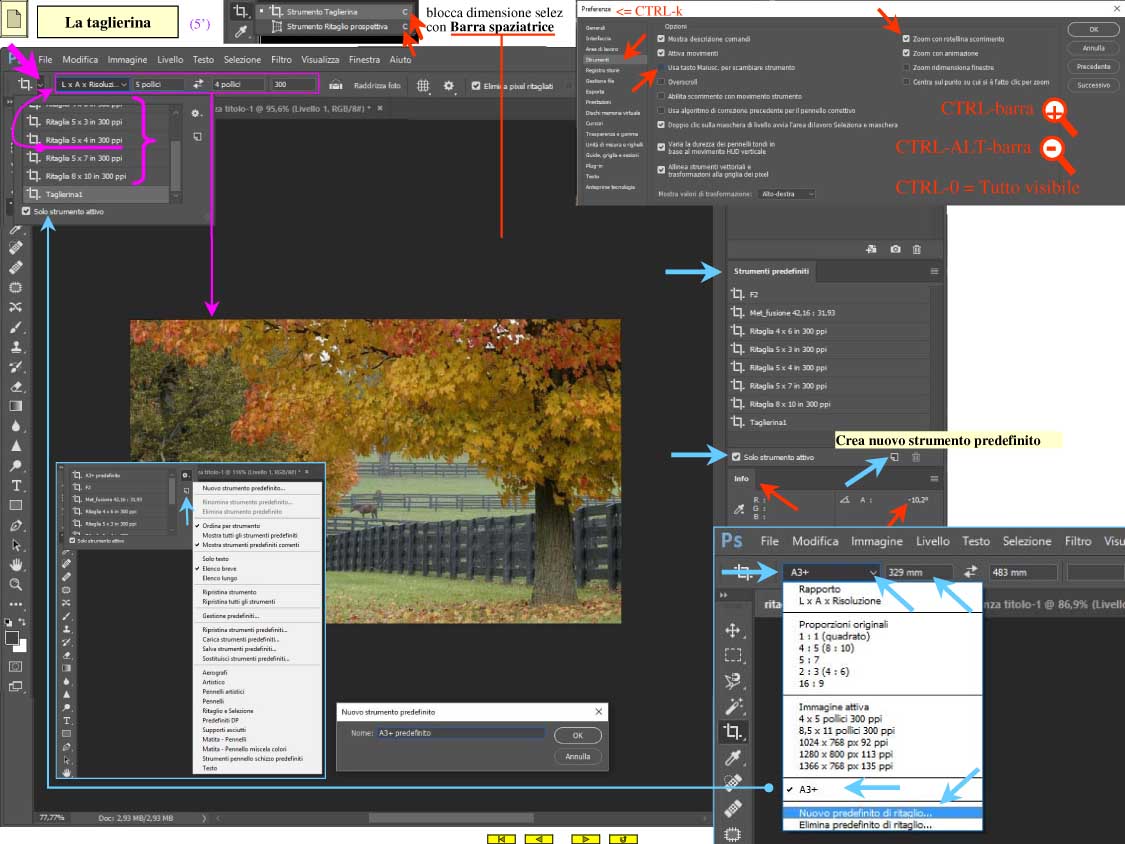The height and width of the screenshot is (844, 1125).
Task: Open the Info panel menu icon
Action: 934,479
